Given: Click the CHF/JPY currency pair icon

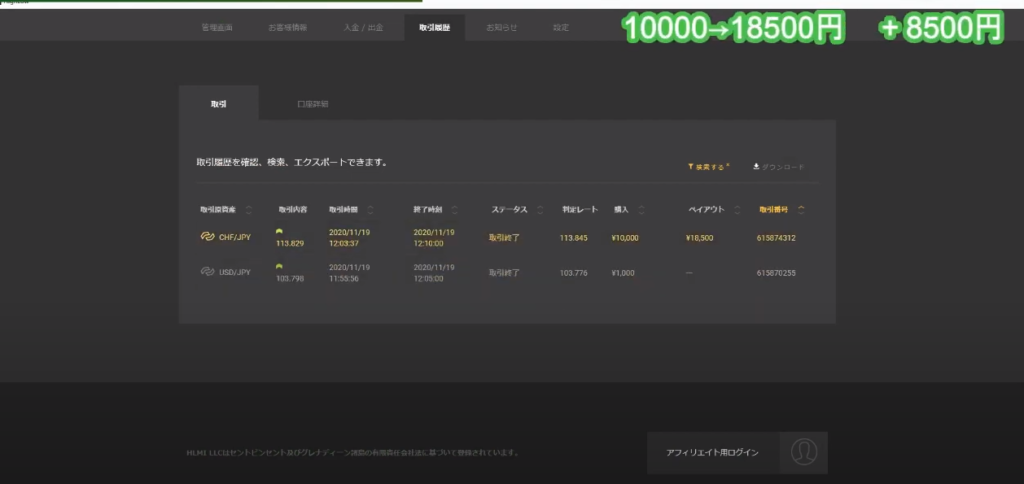Looking at the screenshot, I should [x=207, y=236].
